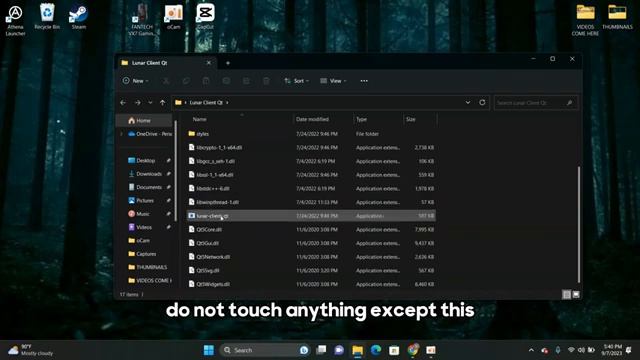Image resolution: width=640 pixels, height=360 pixels.
Task: Open the Windows Start menu
Action: pyautogui.click(x=209, y=350)
